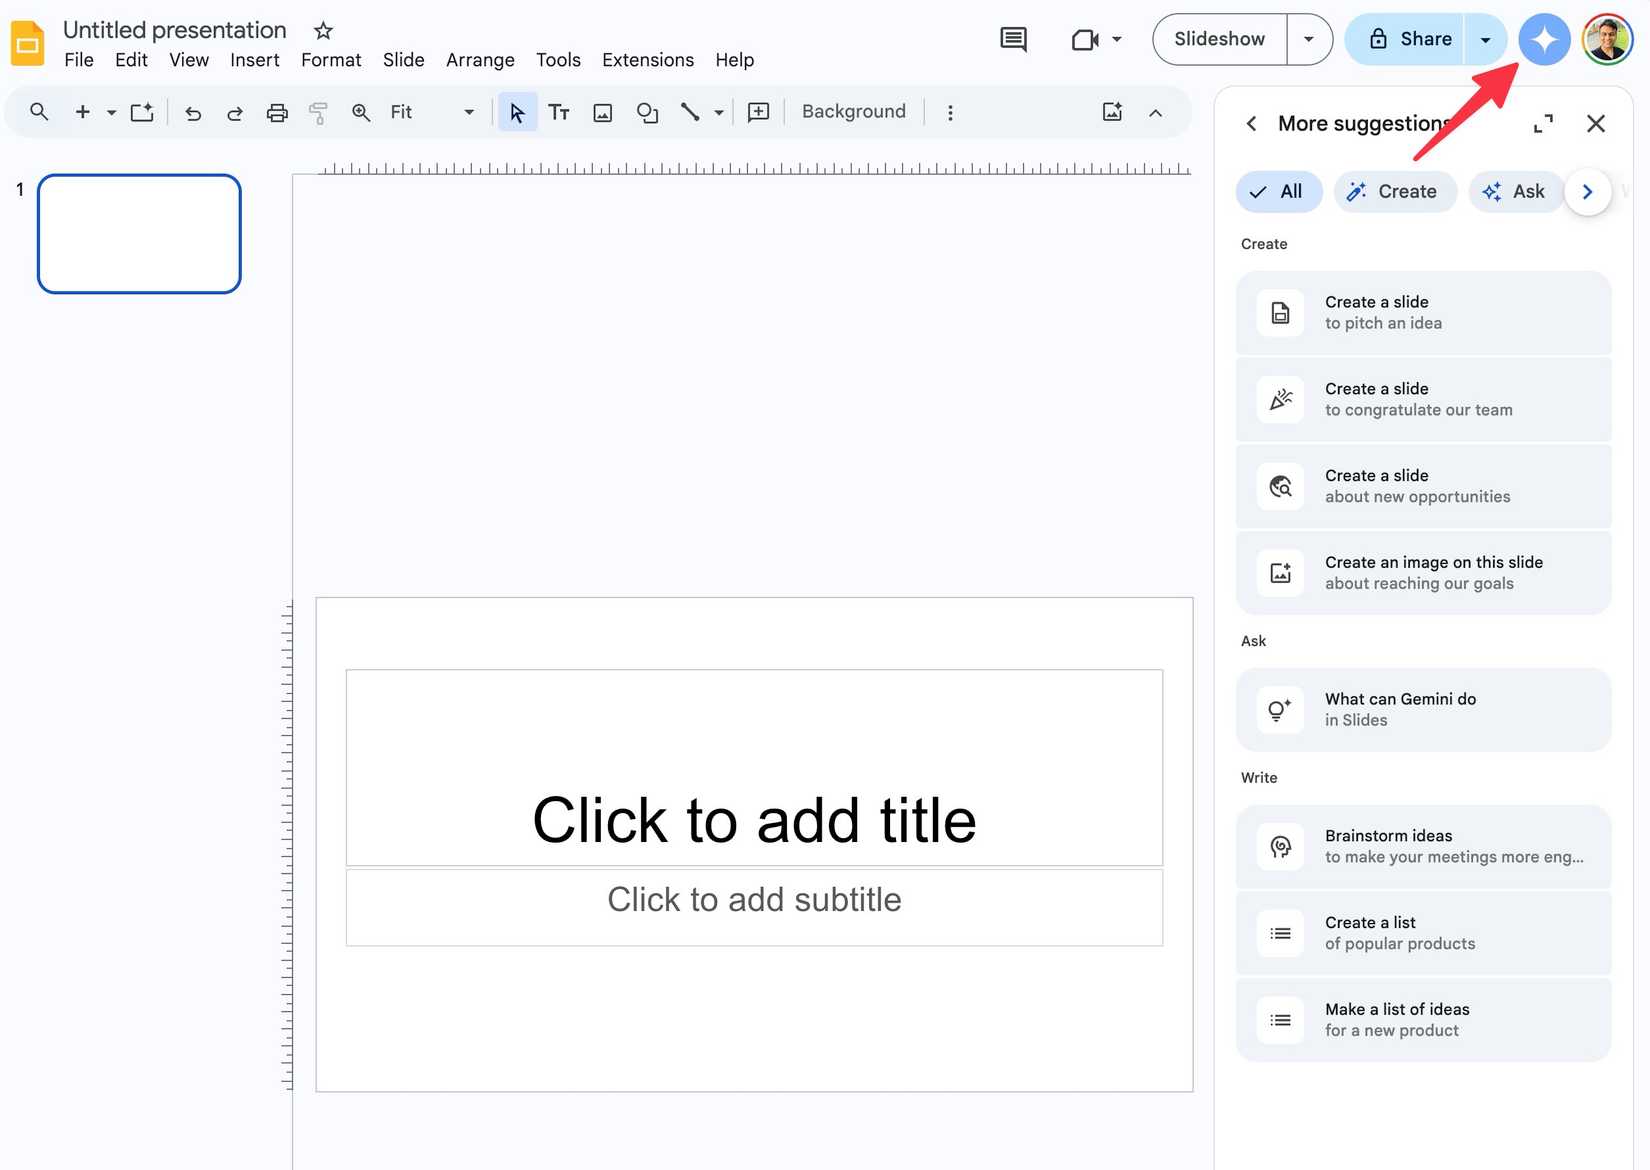Click the print icon

tap(277, 112)
